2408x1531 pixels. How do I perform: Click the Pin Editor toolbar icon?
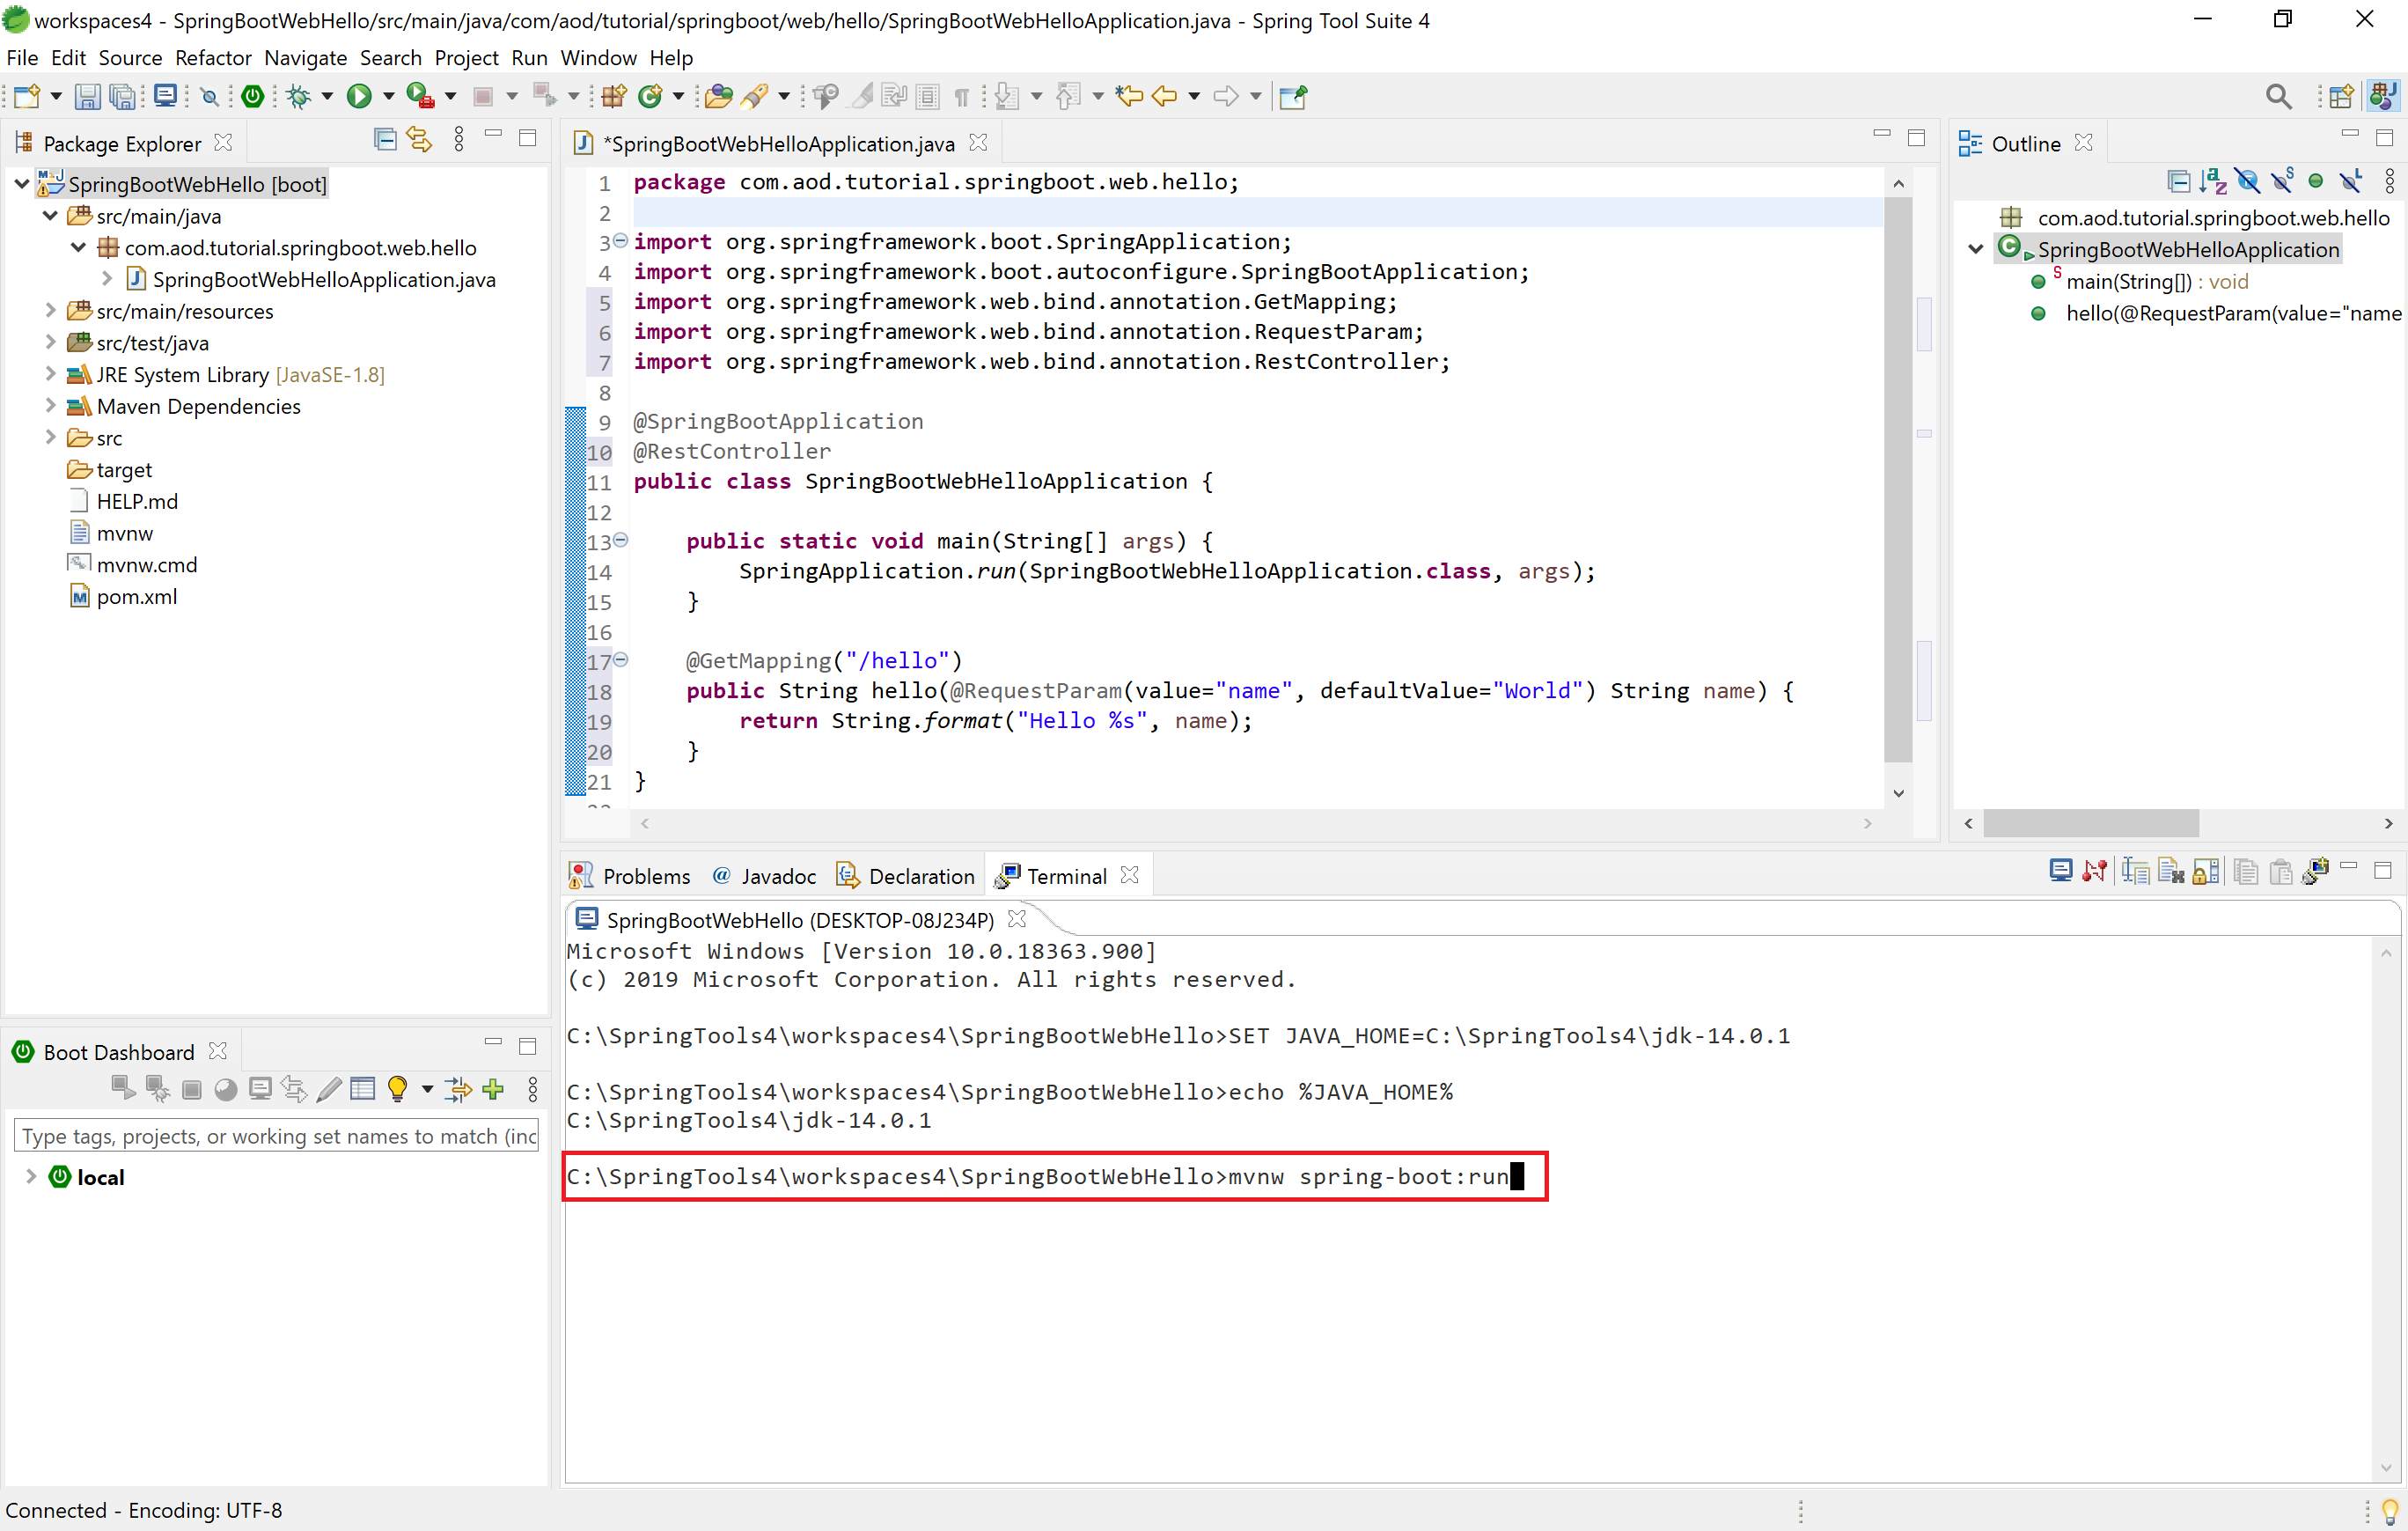click(1292, 96)
